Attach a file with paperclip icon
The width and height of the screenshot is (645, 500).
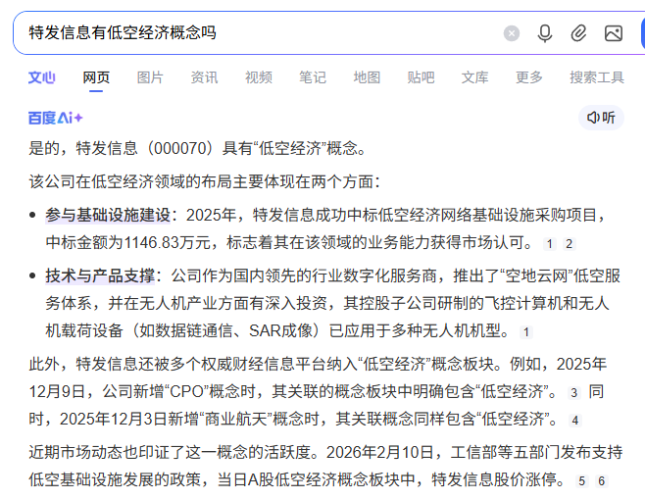point(578,33)
